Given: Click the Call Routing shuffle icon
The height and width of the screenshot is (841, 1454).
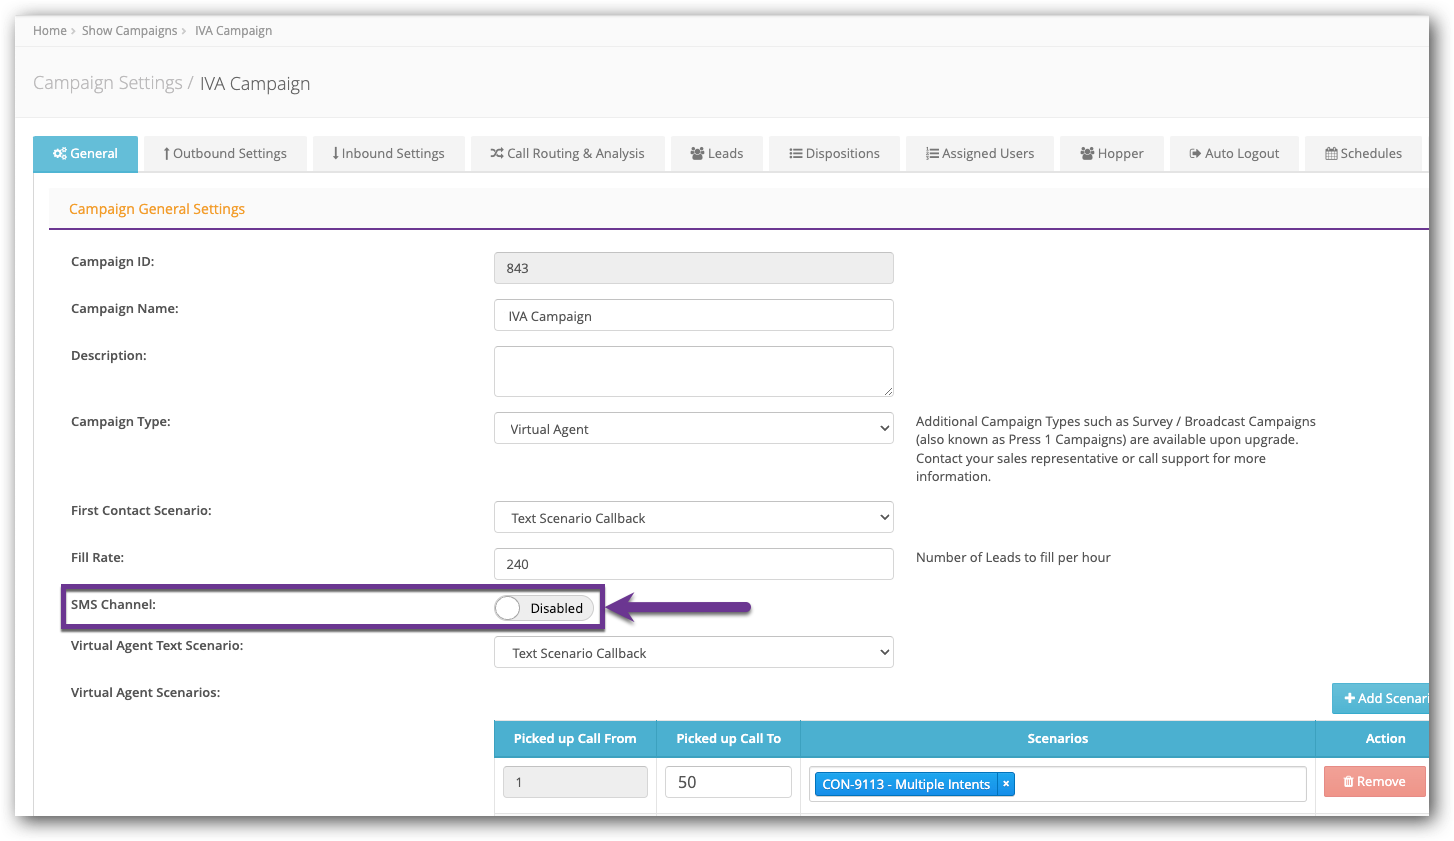Looking at the screenshot, I should click(497, 153).
